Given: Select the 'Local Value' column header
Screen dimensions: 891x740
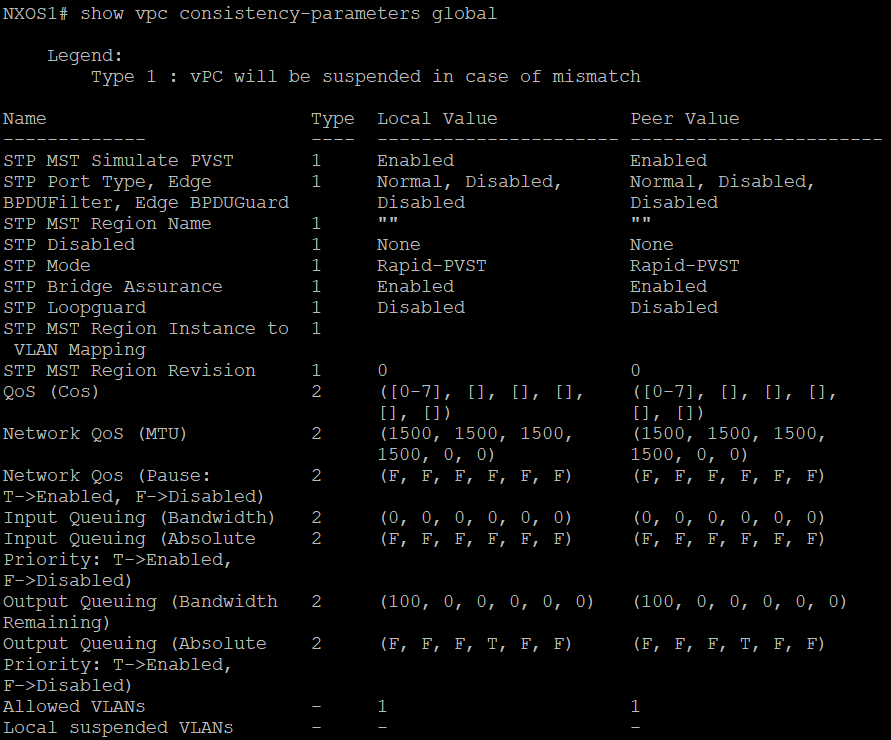Looking at the screenshot, I should tap(437, 119).
